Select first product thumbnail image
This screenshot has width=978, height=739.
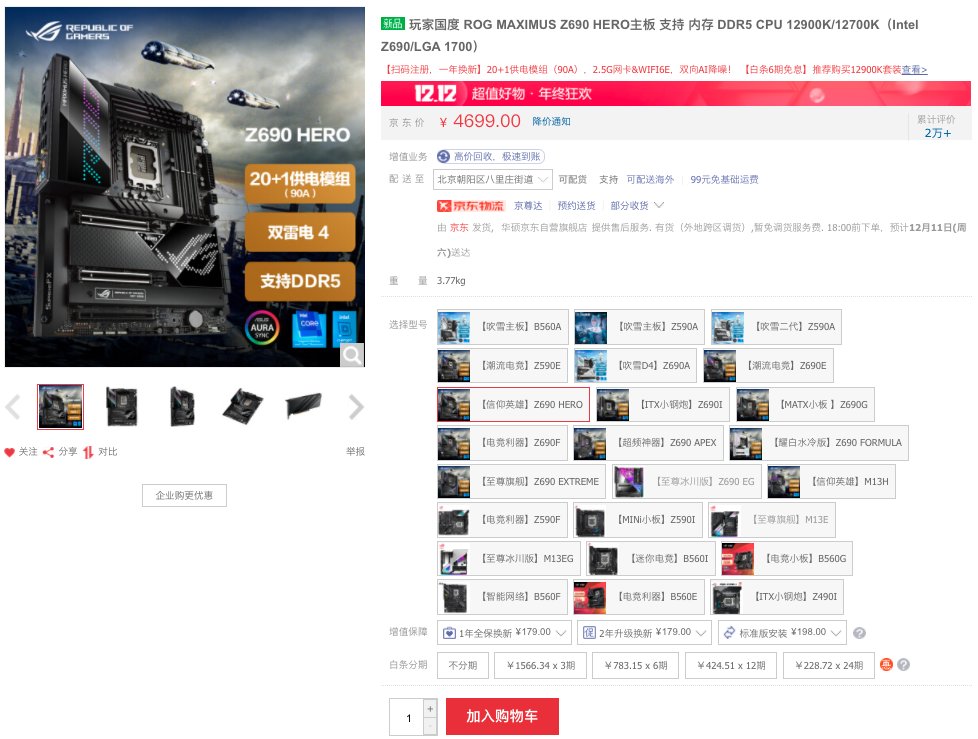61,407
